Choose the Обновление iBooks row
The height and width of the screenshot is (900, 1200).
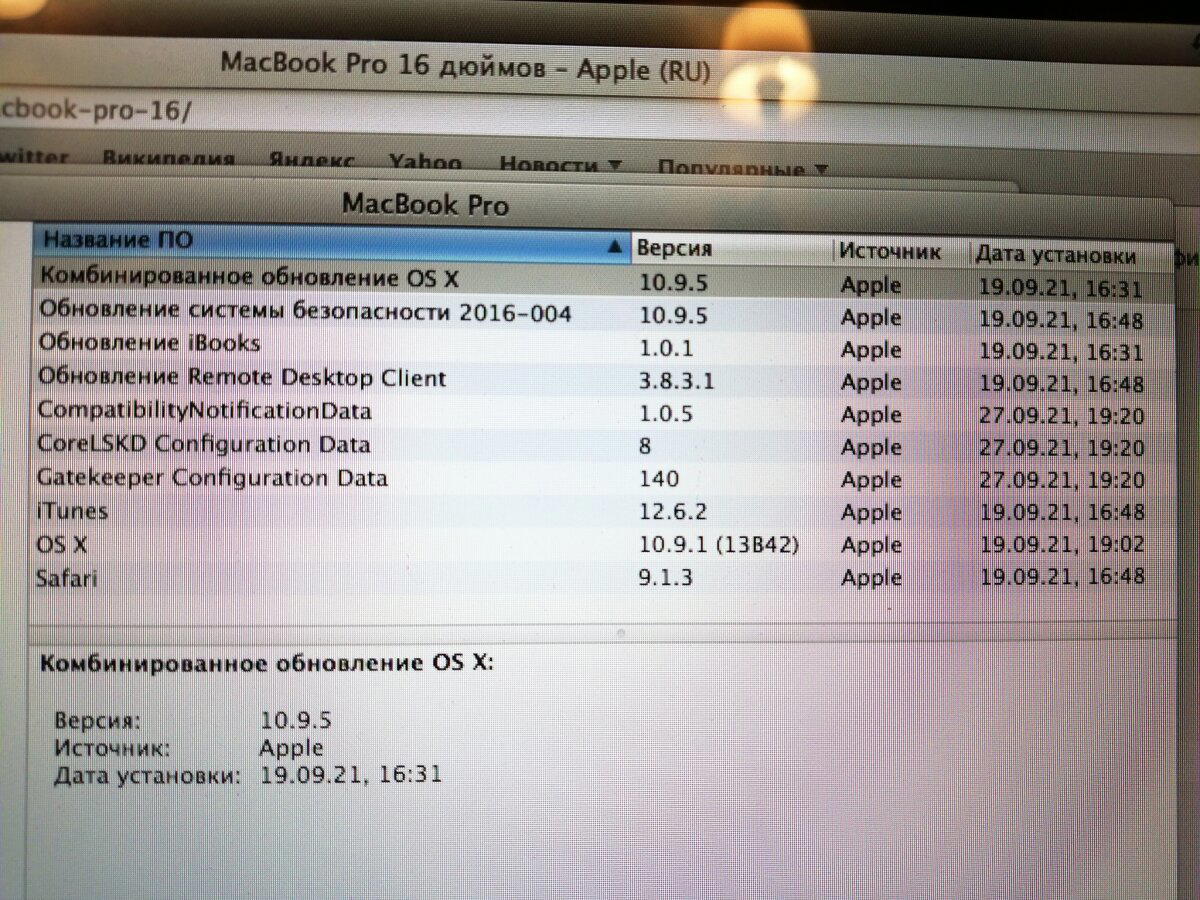(149, 343)
